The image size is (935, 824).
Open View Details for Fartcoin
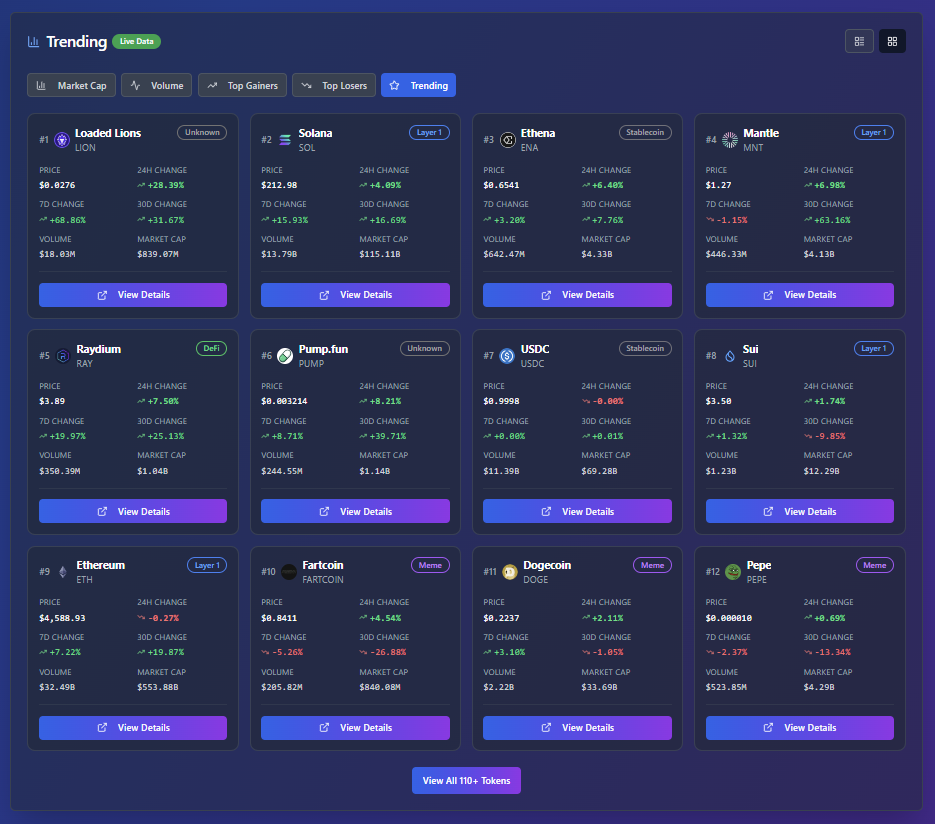point(355,728)
